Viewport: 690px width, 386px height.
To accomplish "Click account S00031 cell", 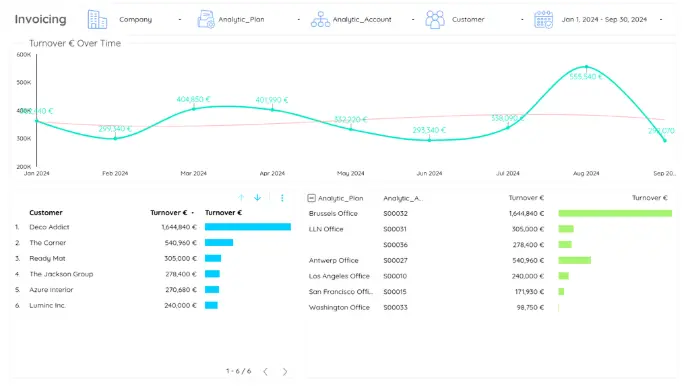I will (x=395, y=229).
